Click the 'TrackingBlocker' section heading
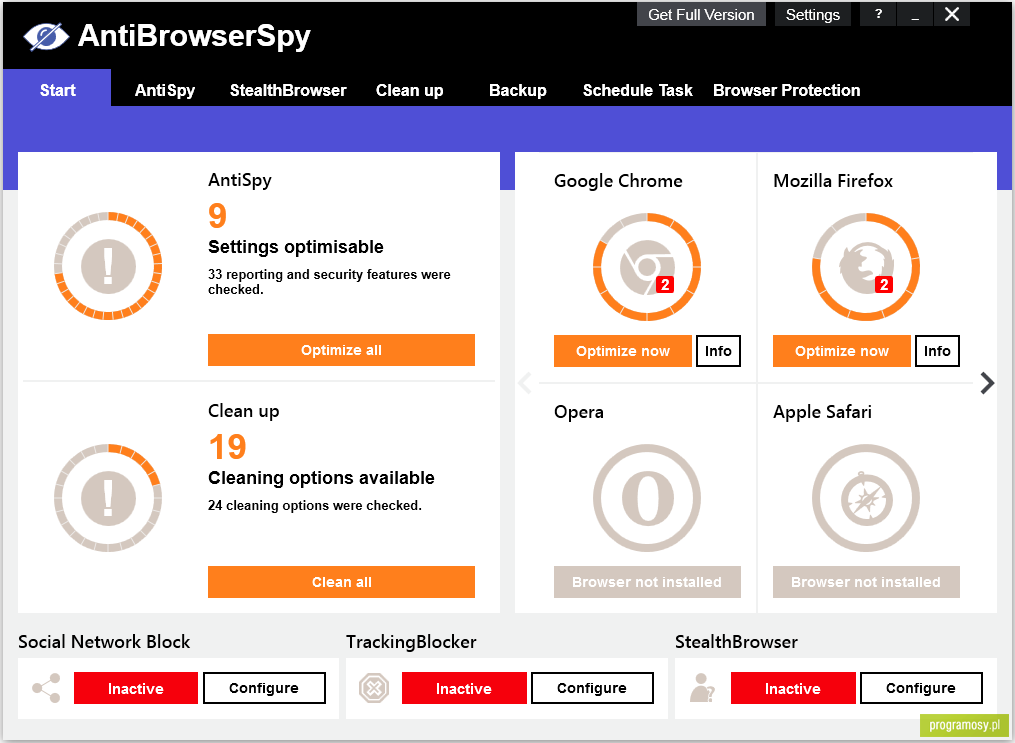The height and width of the screenshot is (743, 1015). (411, 641)
